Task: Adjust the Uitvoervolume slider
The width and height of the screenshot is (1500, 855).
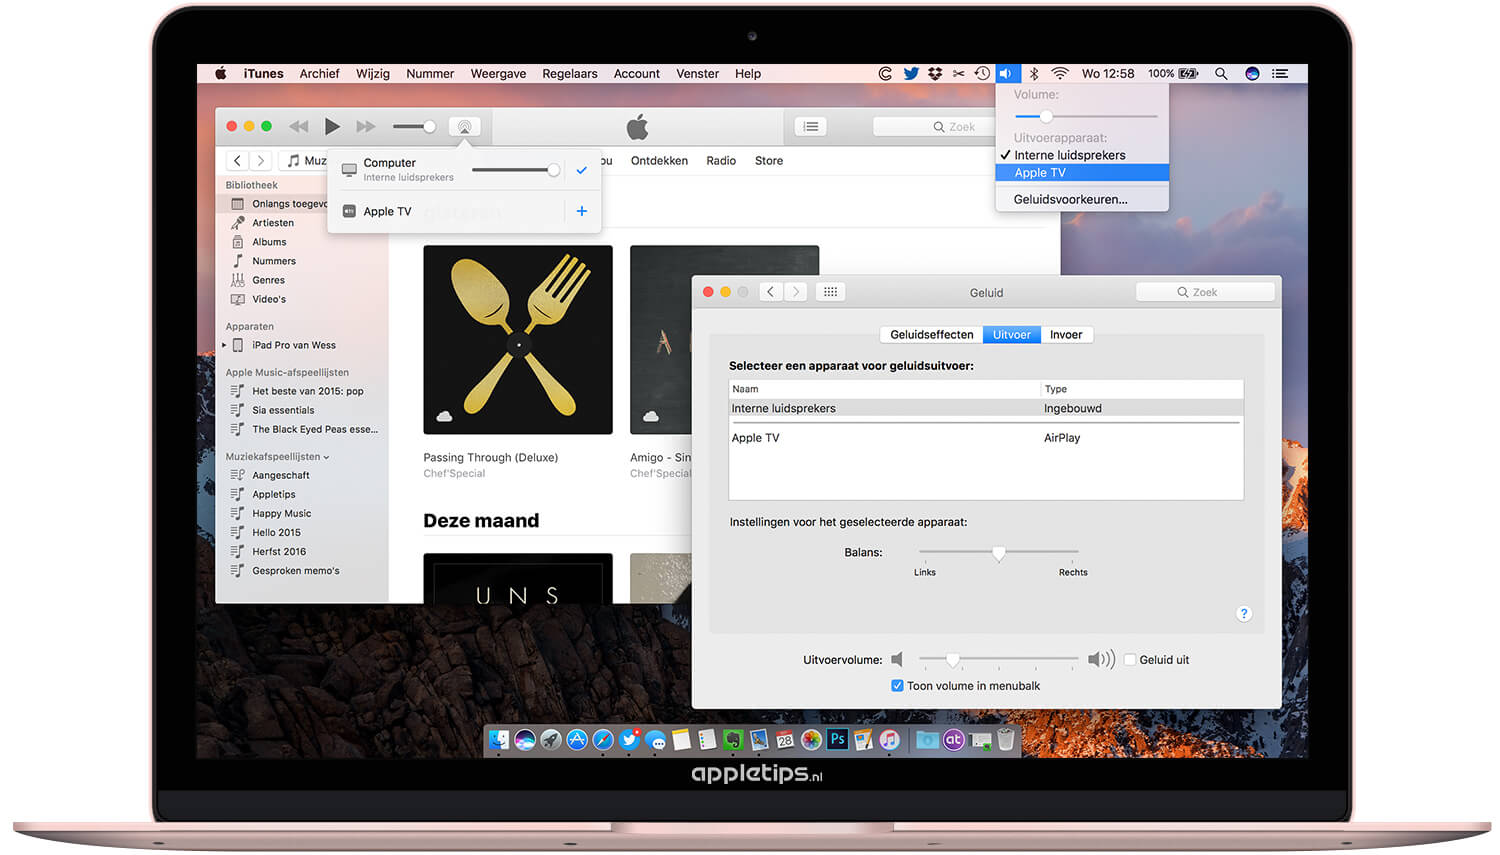Action: (999, 659)
